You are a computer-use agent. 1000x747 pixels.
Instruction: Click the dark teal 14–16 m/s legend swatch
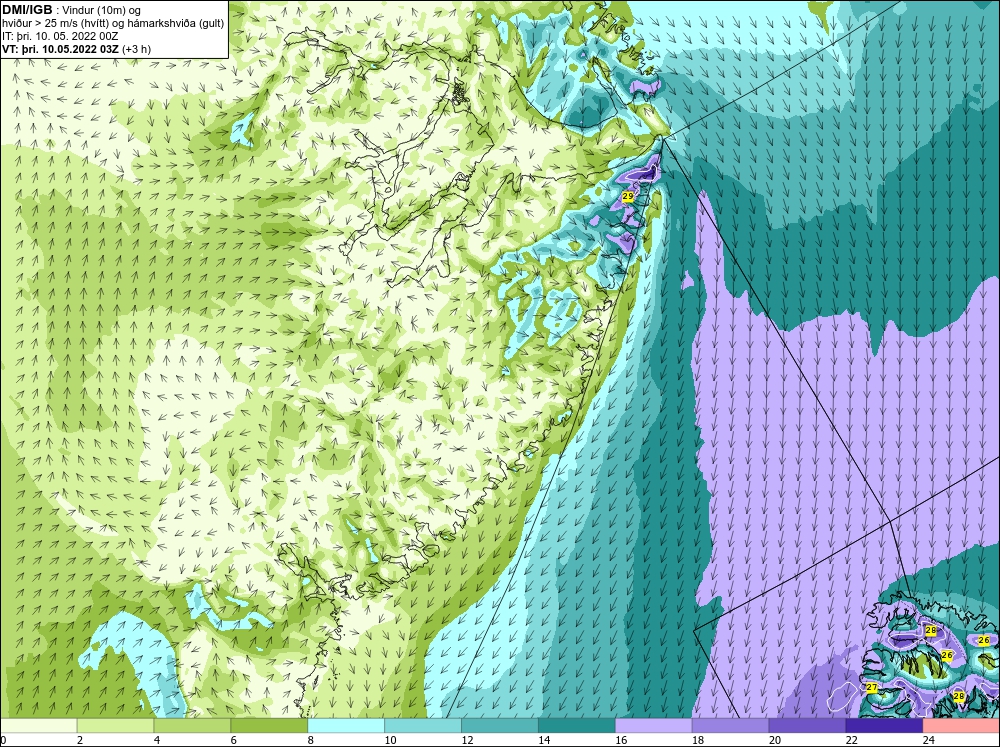[577, 725]
